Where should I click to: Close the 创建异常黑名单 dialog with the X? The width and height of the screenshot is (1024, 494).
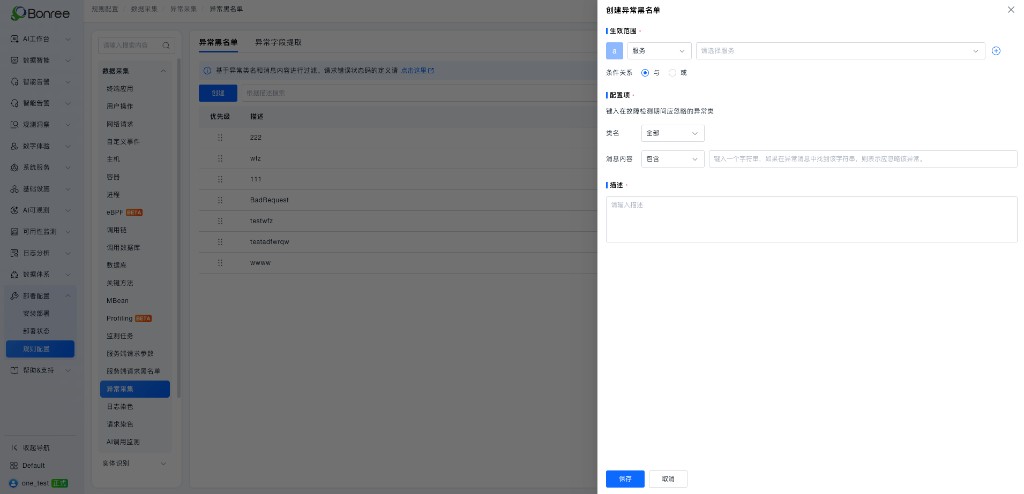pyautogui.click(x=1011, y=10)
